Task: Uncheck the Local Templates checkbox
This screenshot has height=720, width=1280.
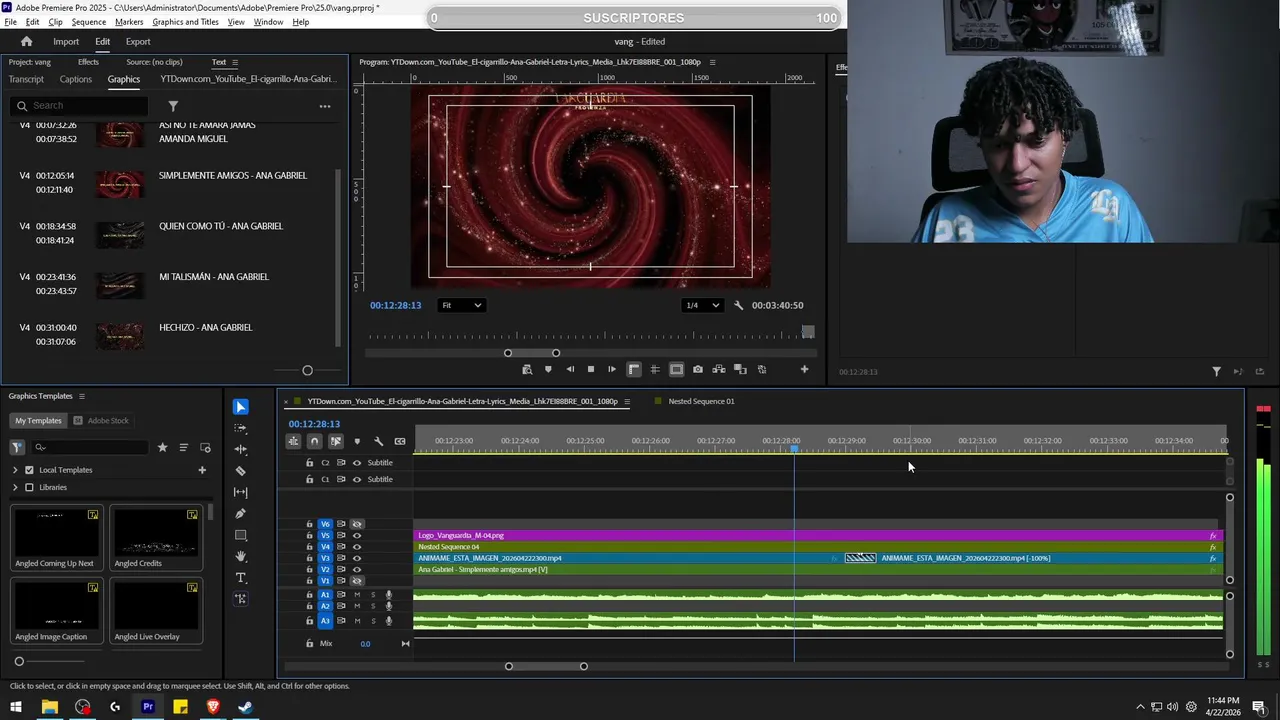Action: pos(29,470)
